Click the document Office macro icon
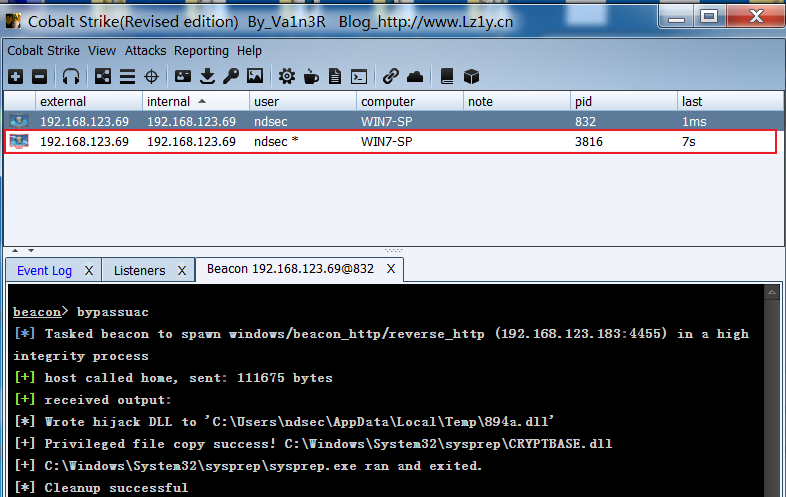The height and width of the screenshot is (497, 786). click(335, 77)
